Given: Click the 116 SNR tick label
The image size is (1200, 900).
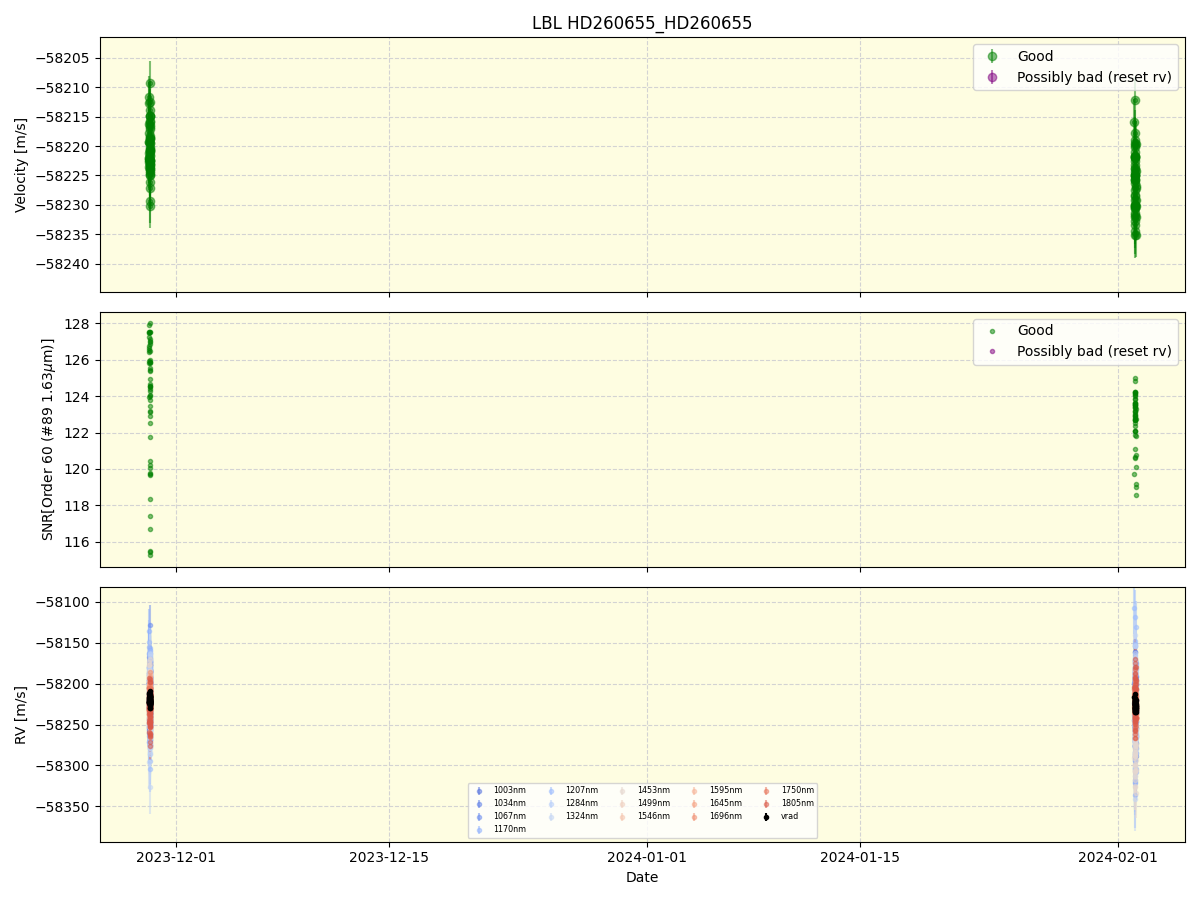Looking at the screenshot, I should pos(79,542).
